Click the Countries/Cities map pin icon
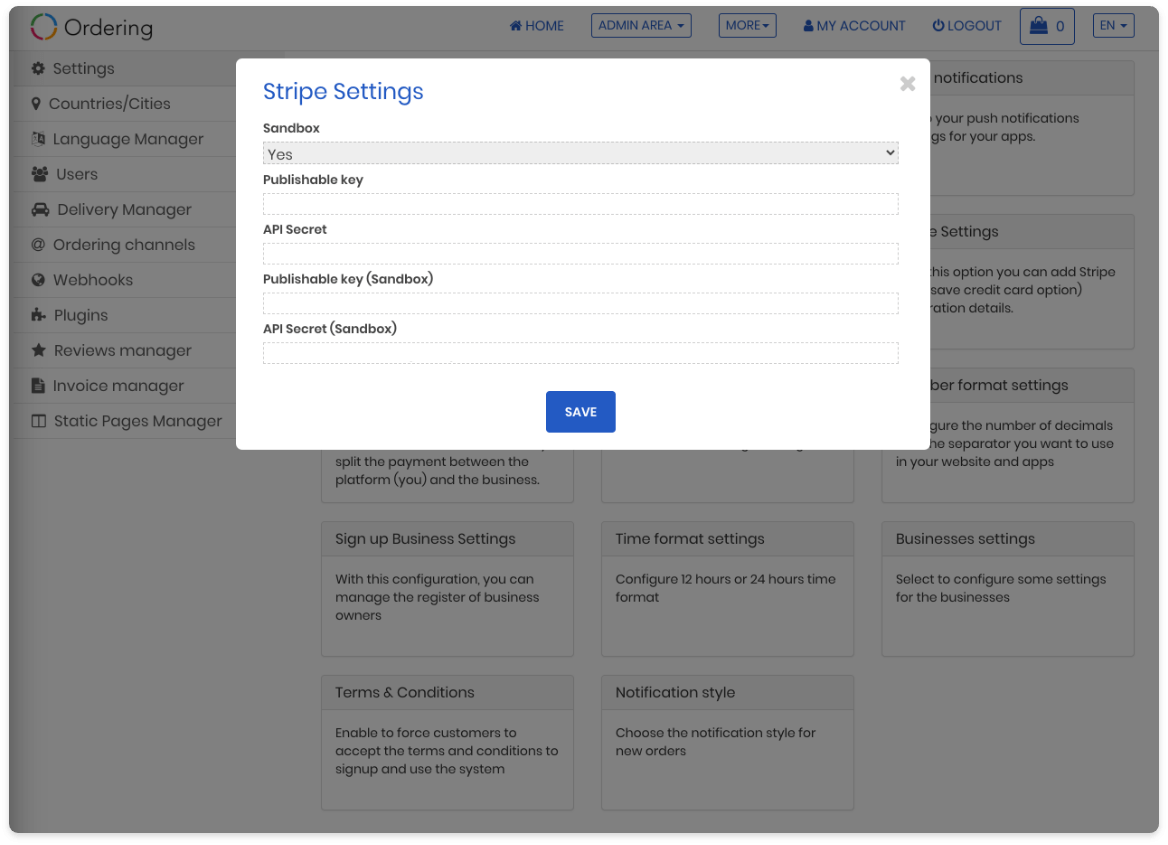This screenshot has width=1168, height=845. (x=36, y=104)
